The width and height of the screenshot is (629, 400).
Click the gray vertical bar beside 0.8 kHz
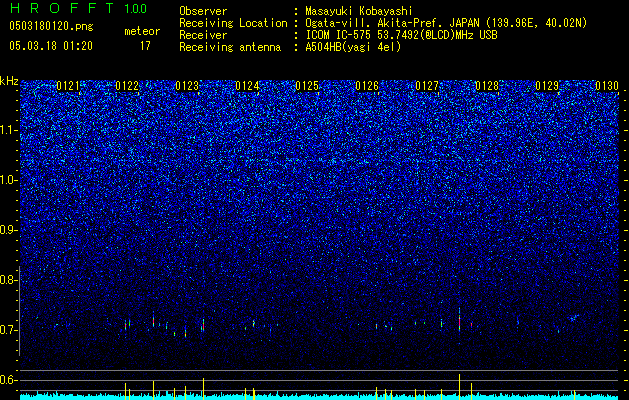coord(20,311)
